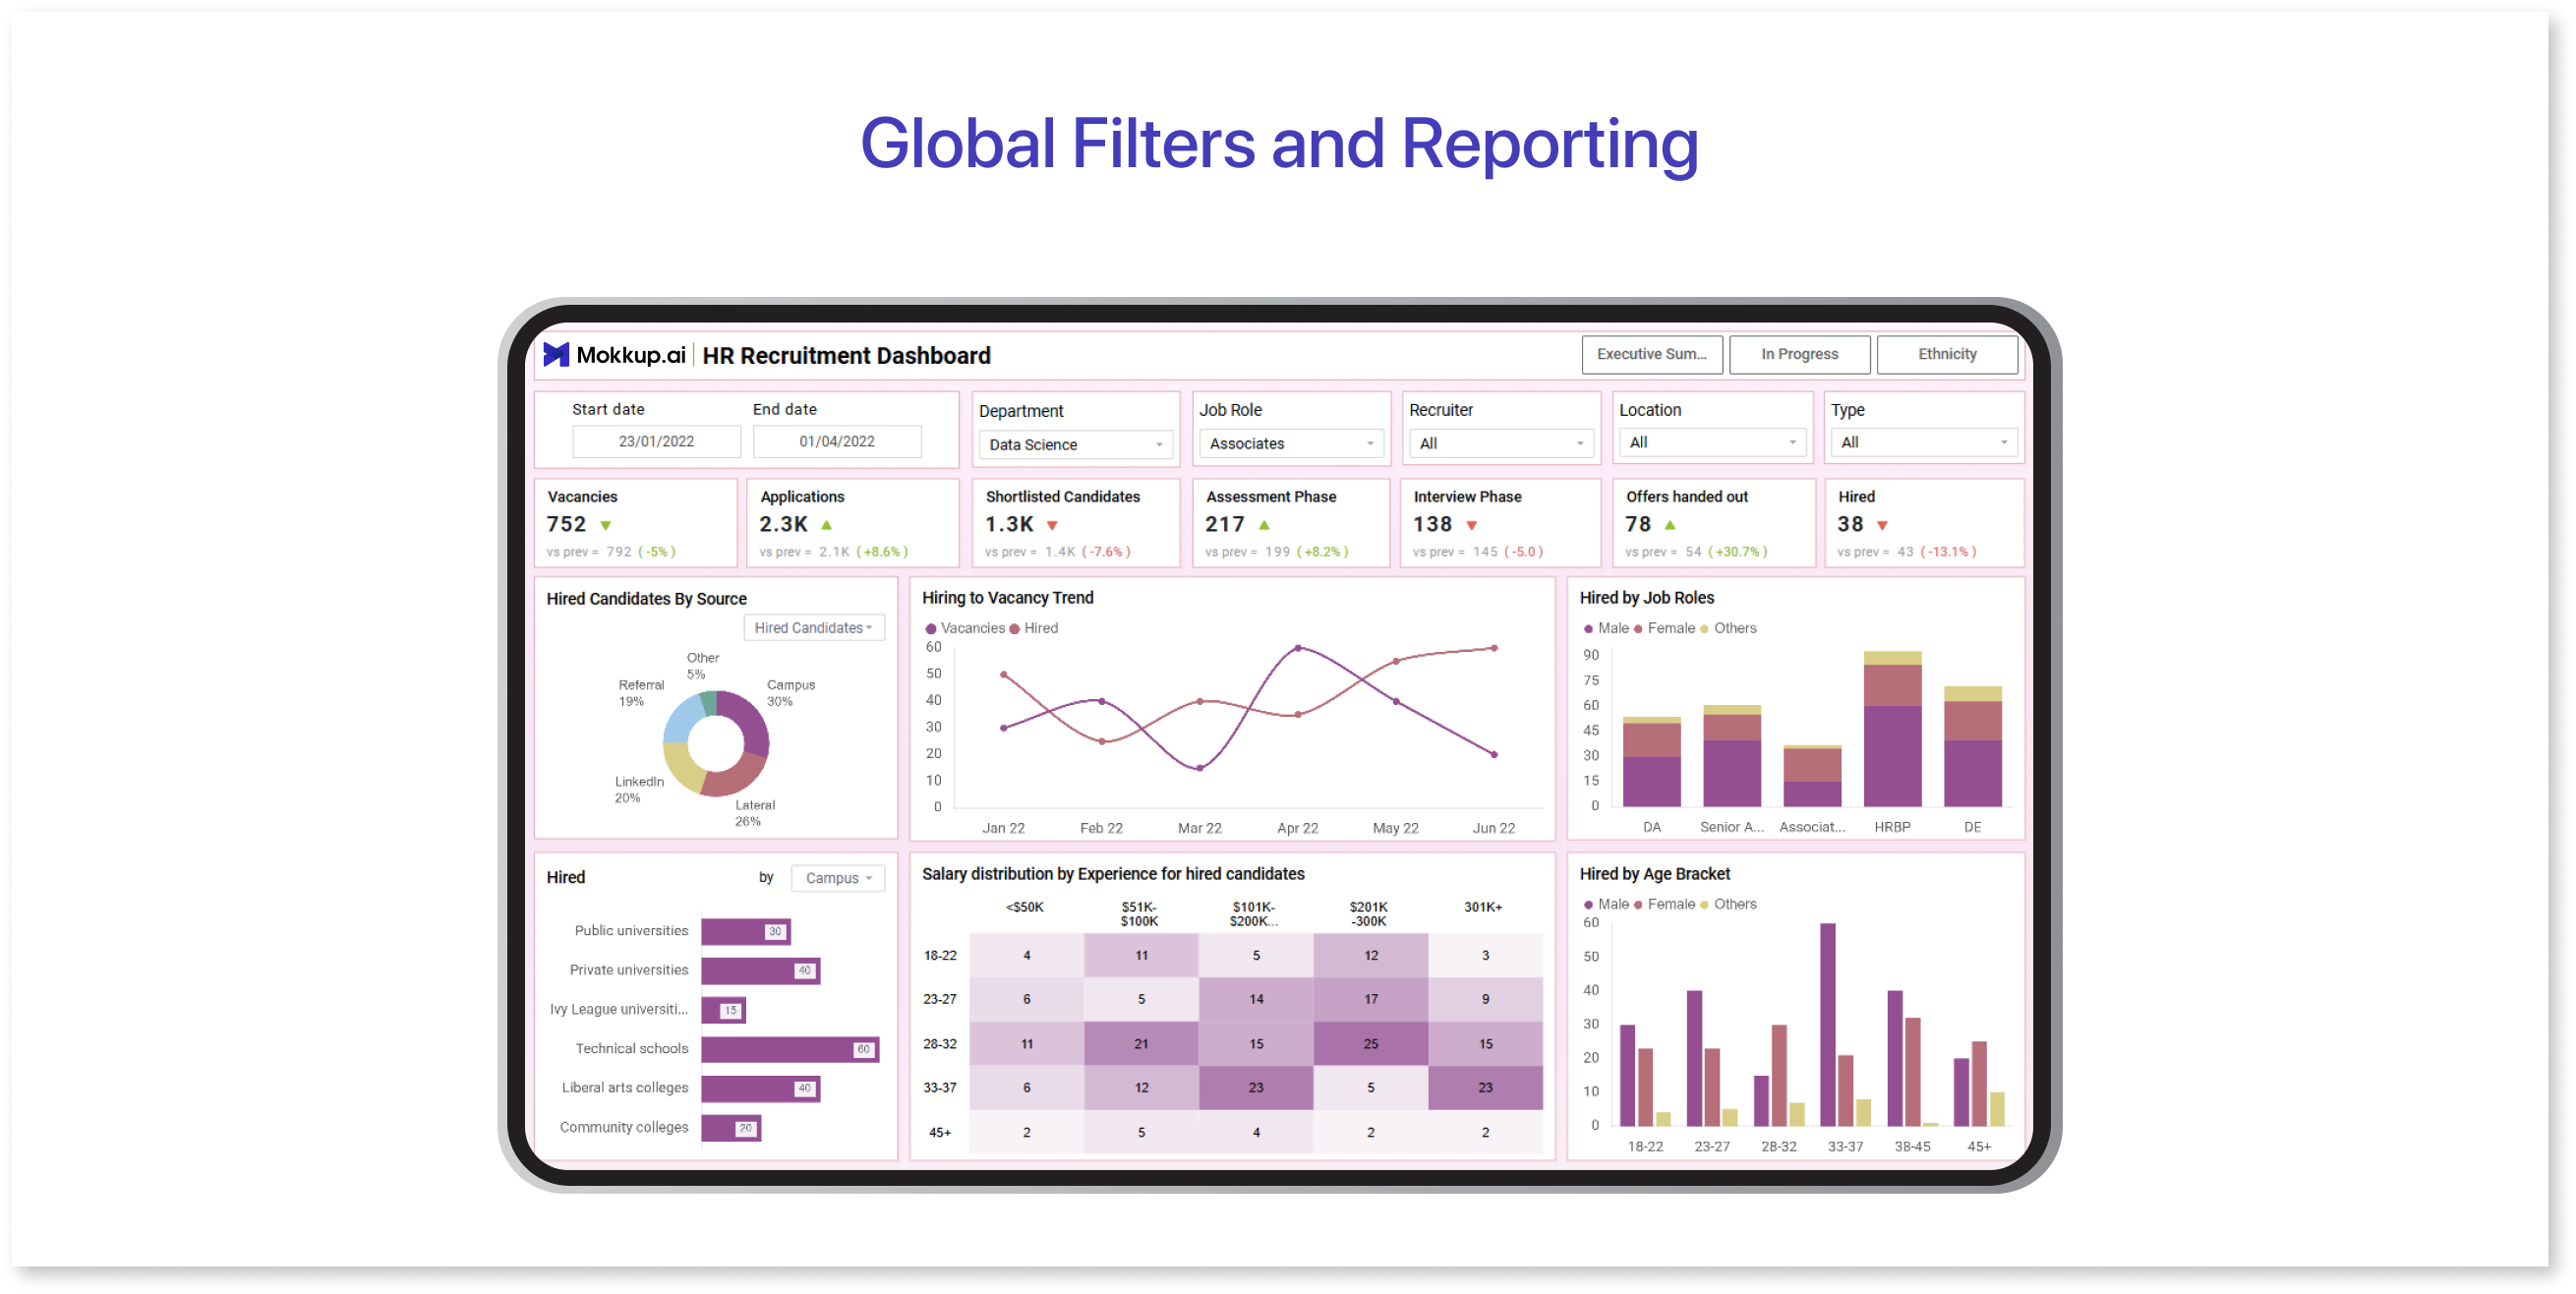Click the Private universities bar
This screenshot has height=1294, width=2576.
pos(761,971)
